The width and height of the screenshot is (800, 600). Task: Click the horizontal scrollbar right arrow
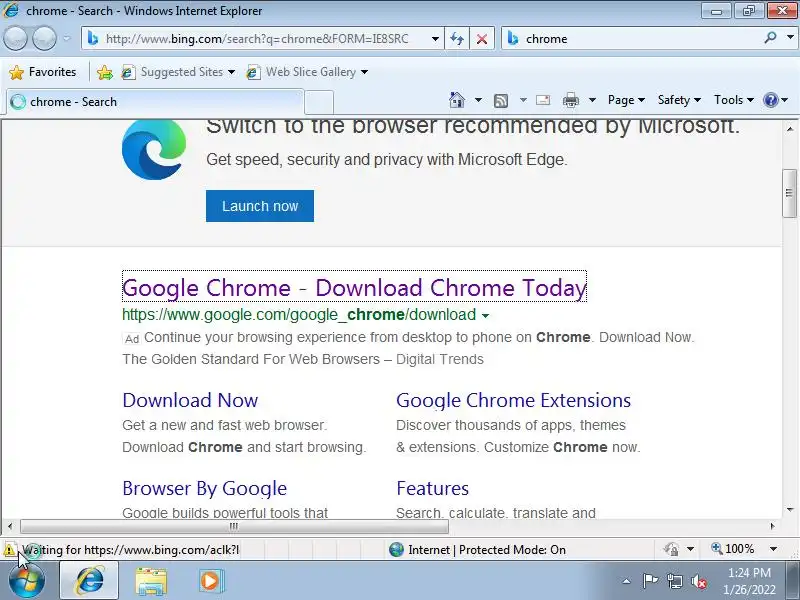[x=772, y=526]
